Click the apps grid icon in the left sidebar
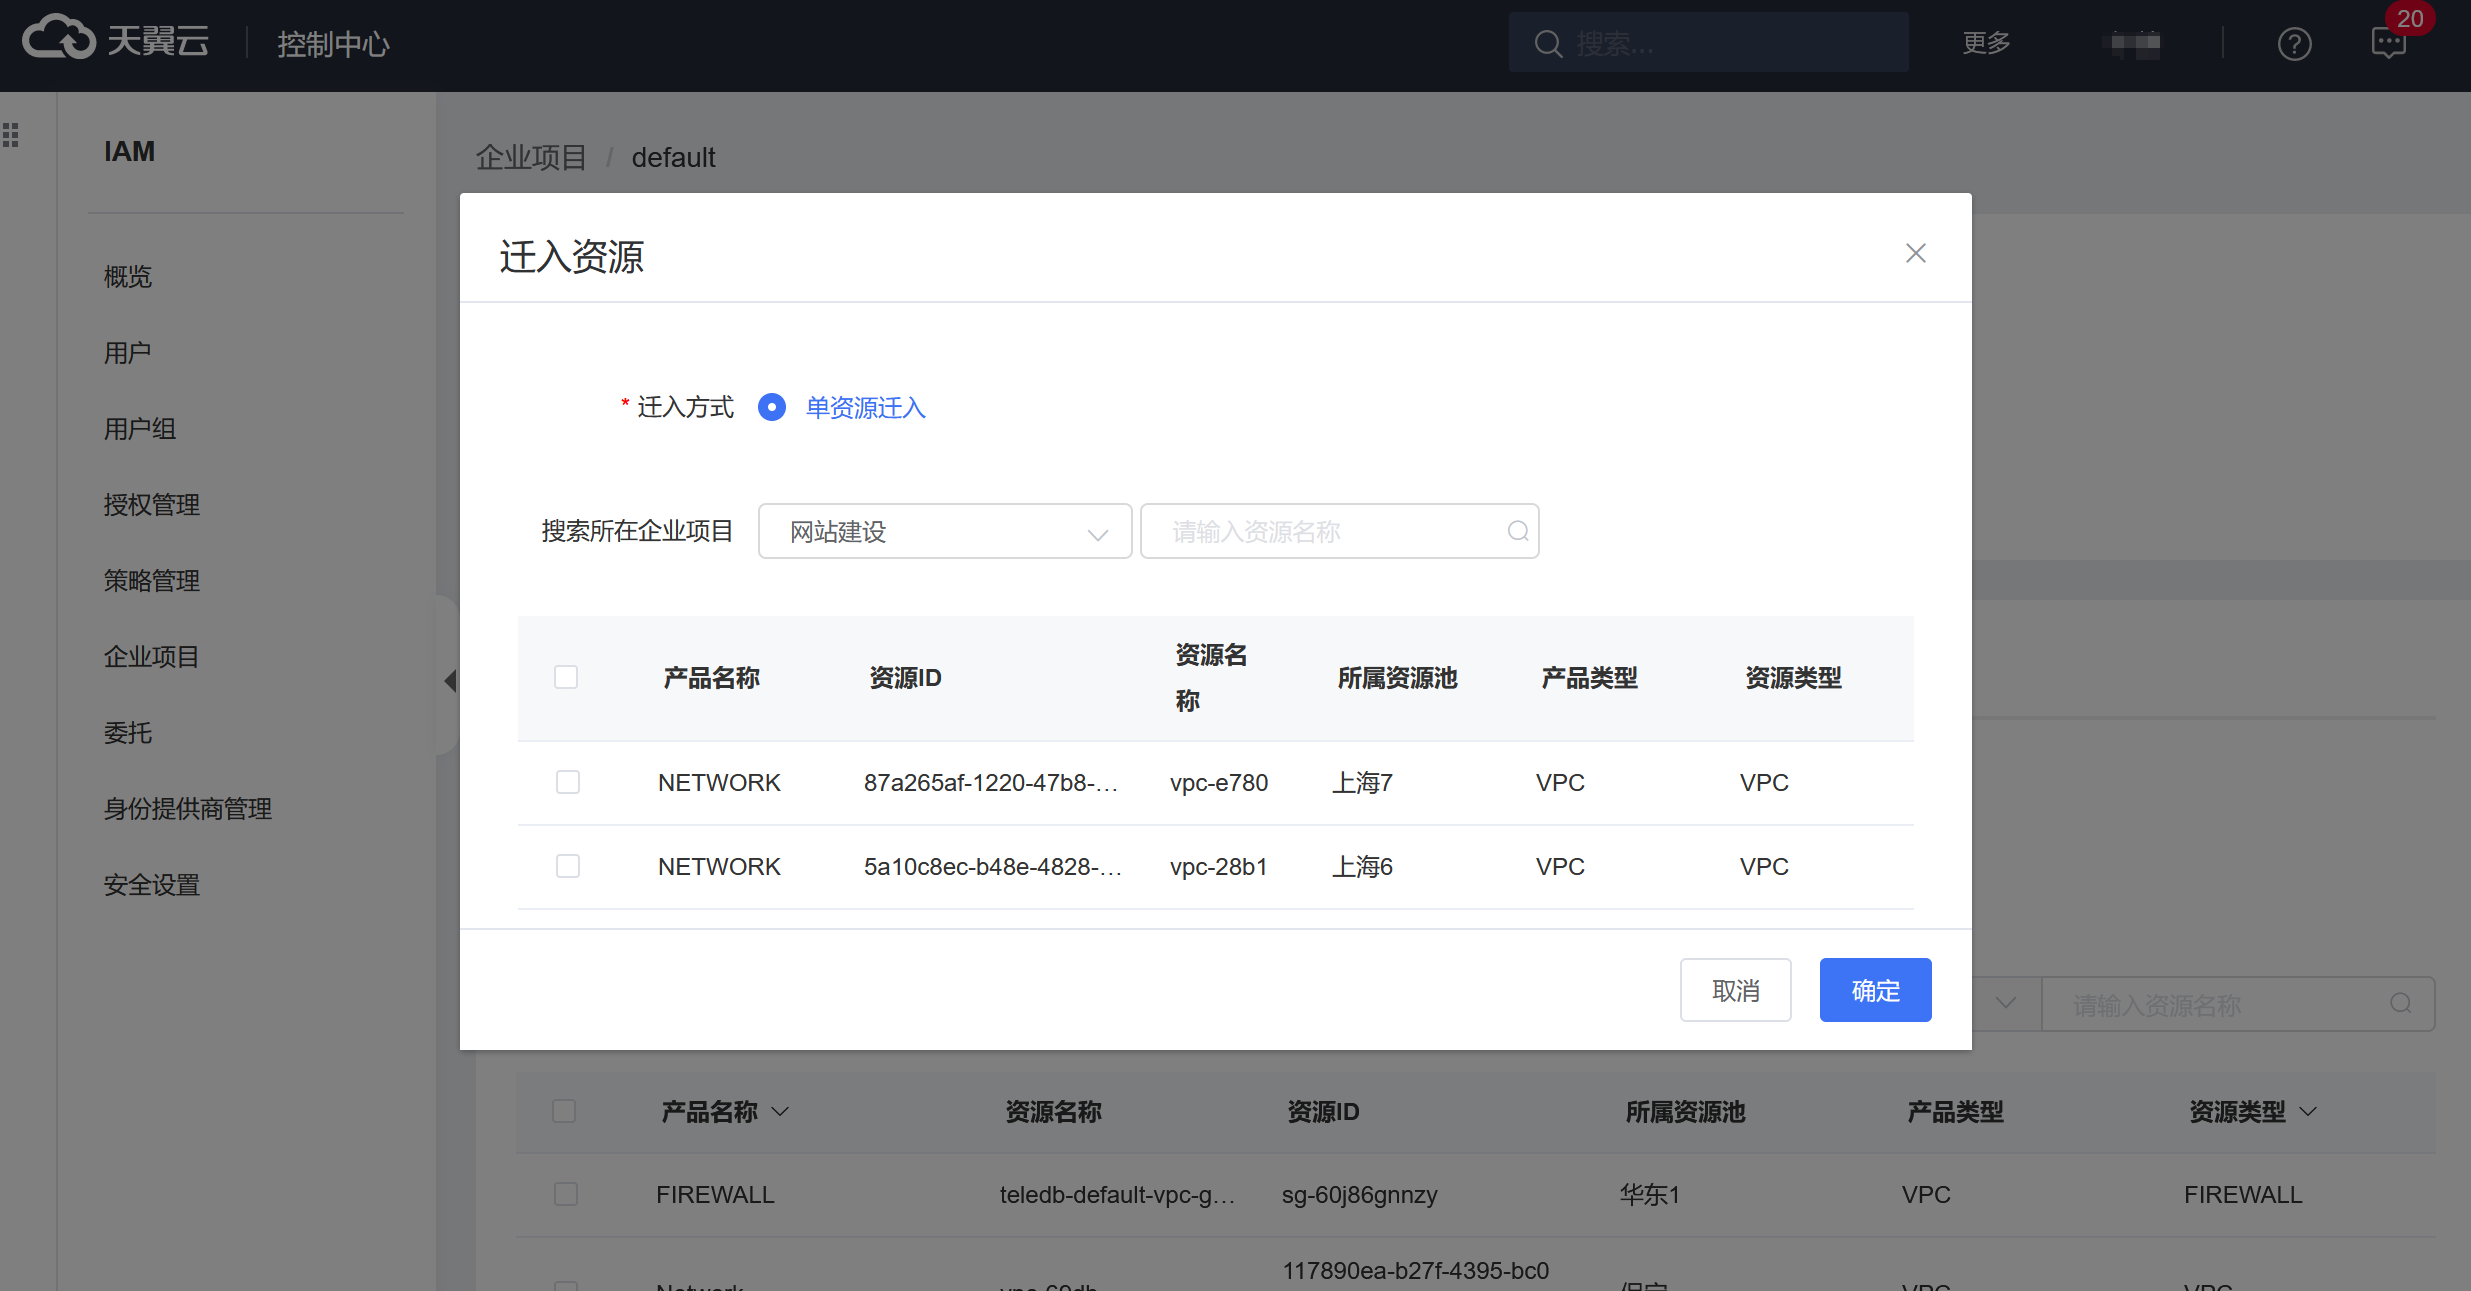This screenshot has width=2471, height=1291. coord(11,134)
